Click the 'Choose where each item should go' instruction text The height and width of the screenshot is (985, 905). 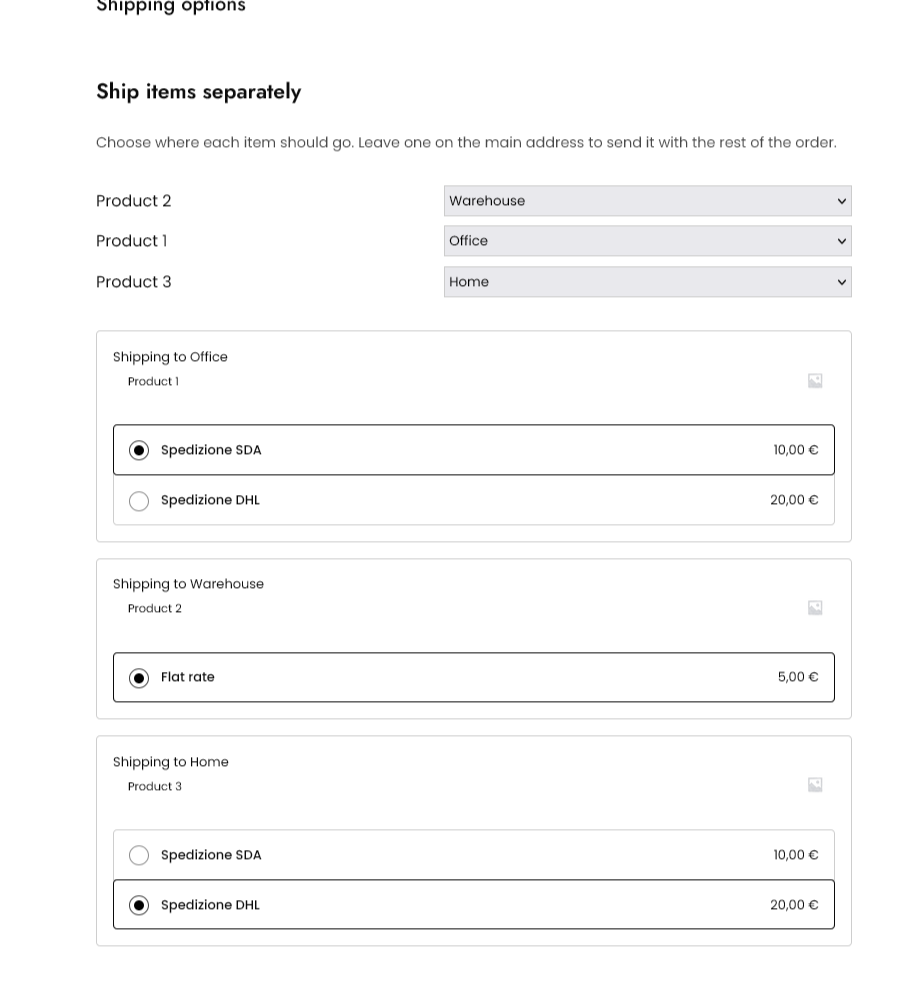466,143
